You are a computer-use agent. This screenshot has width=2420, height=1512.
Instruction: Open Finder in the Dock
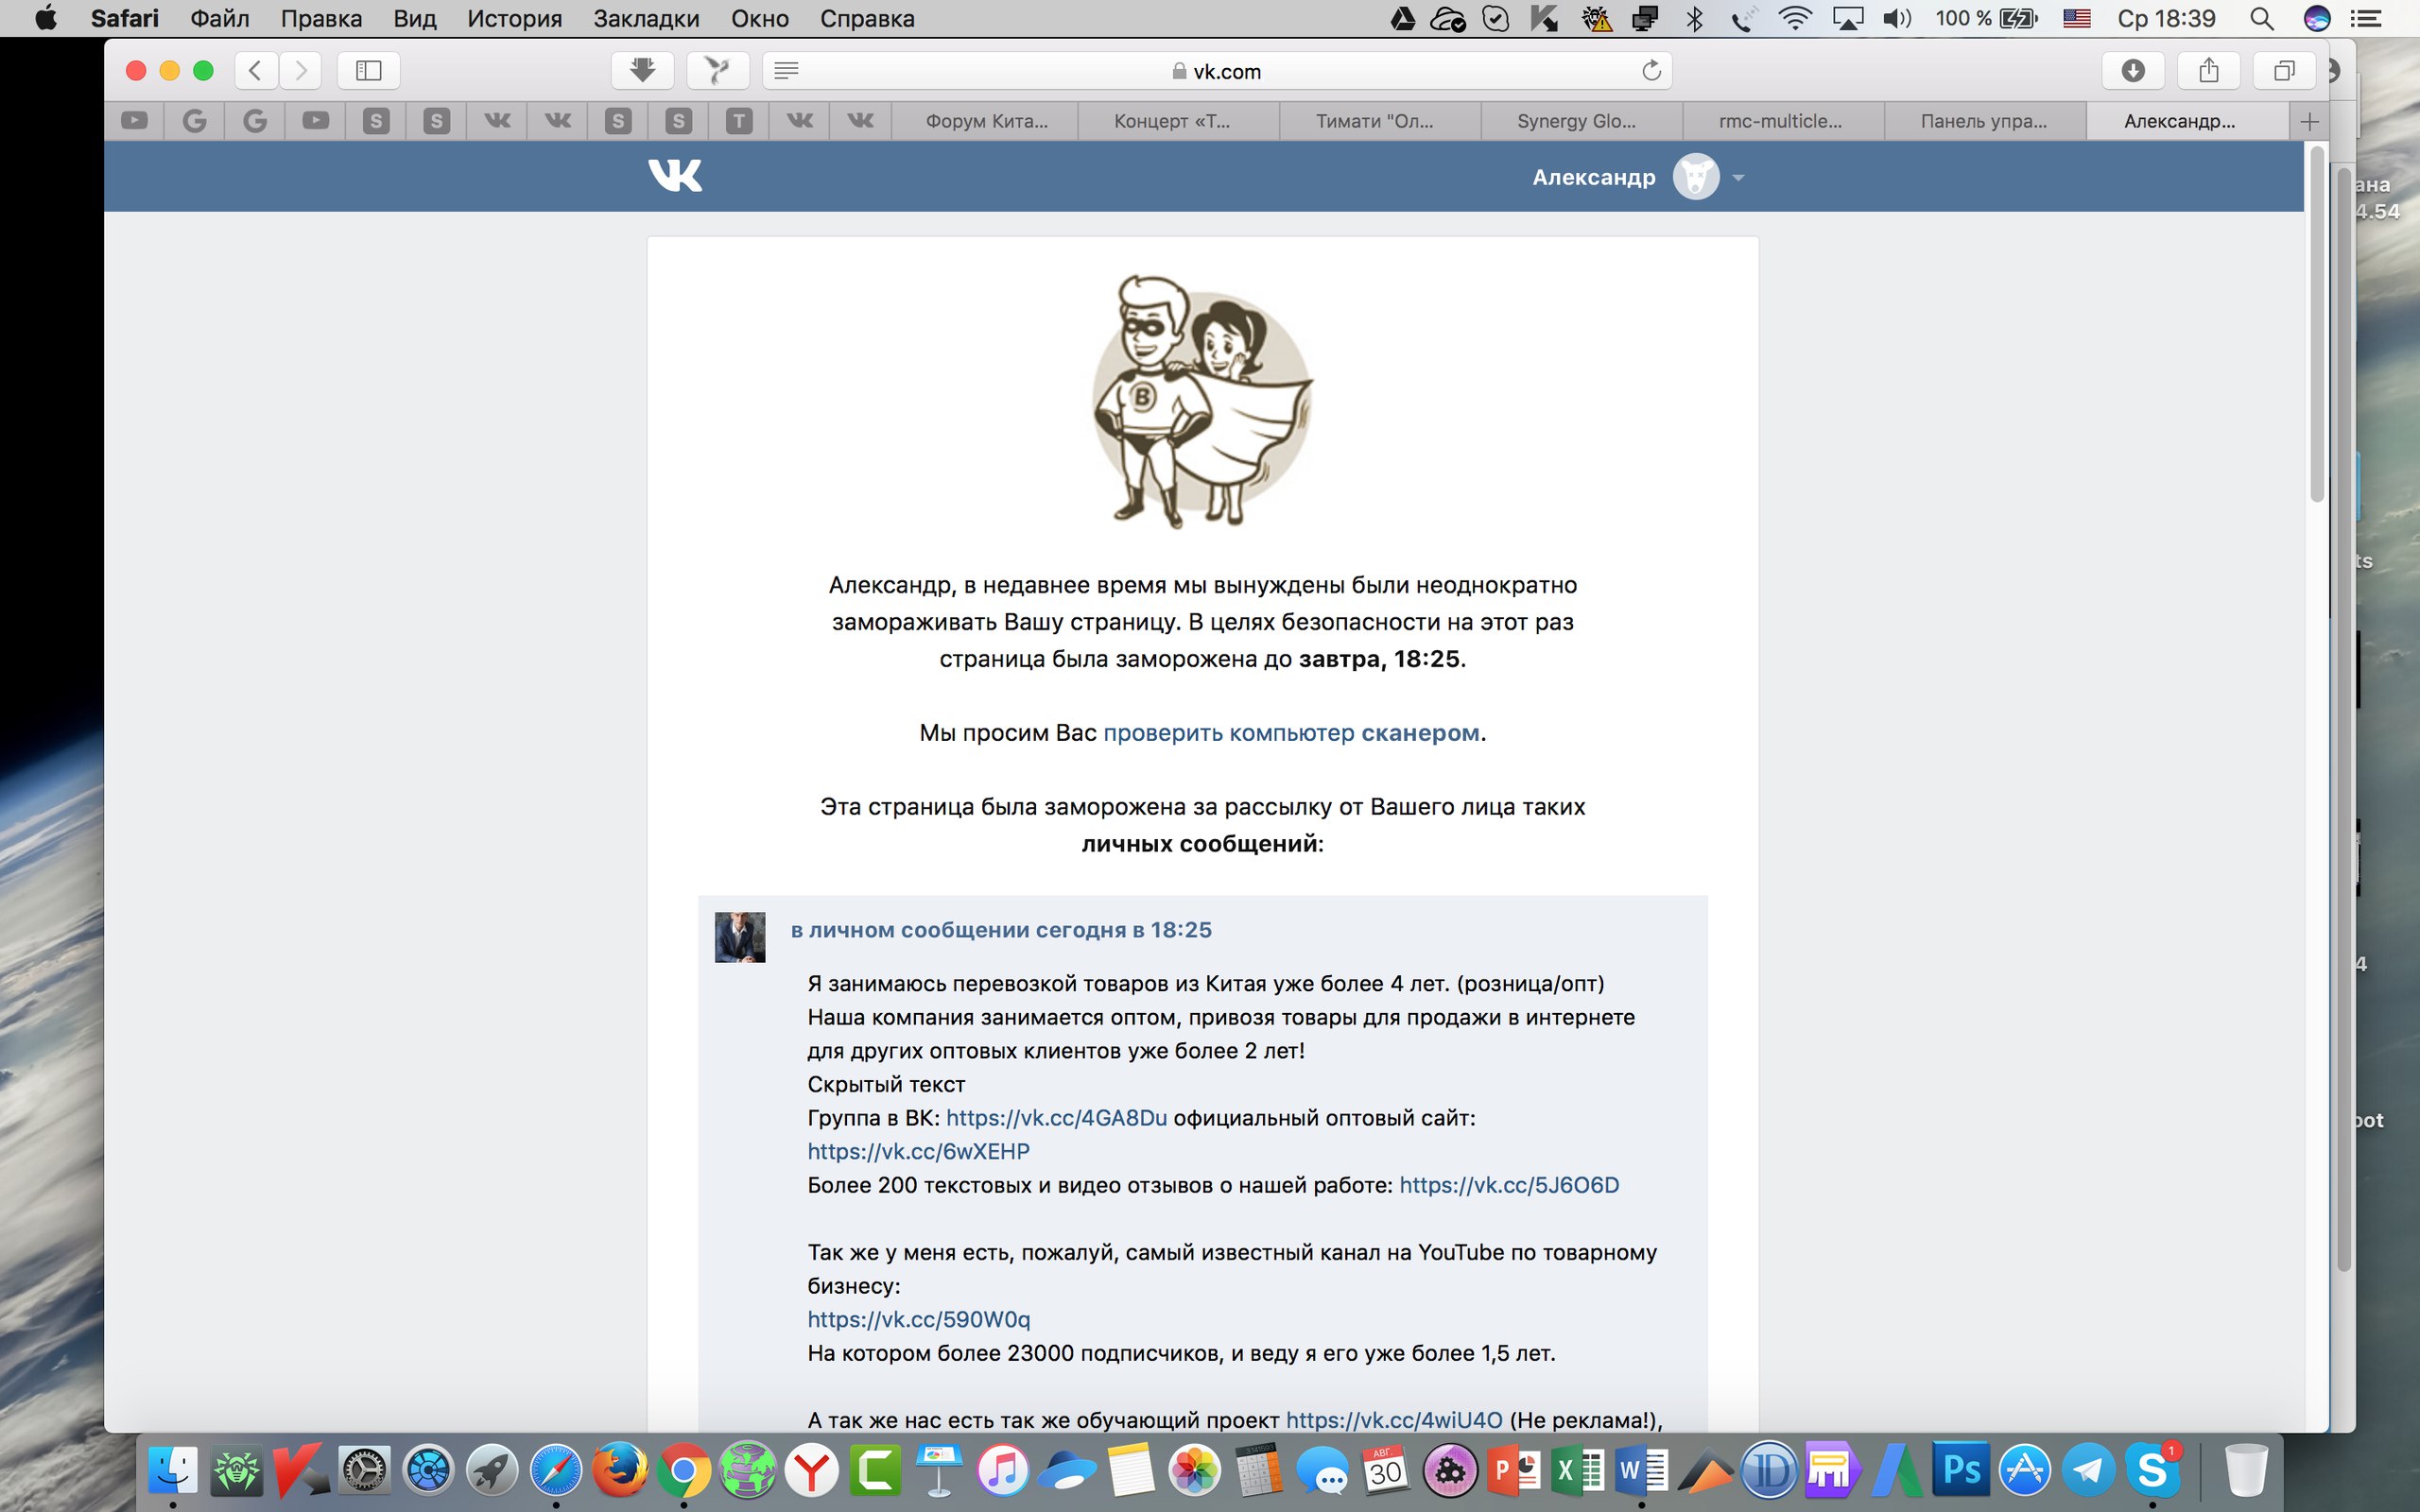[173, 1470]
